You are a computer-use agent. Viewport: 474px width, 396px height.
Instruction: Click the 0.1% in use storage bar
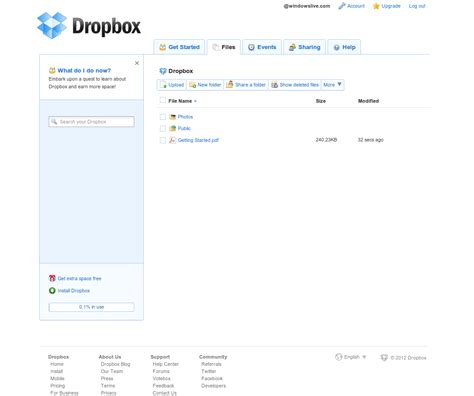(92, 307)
